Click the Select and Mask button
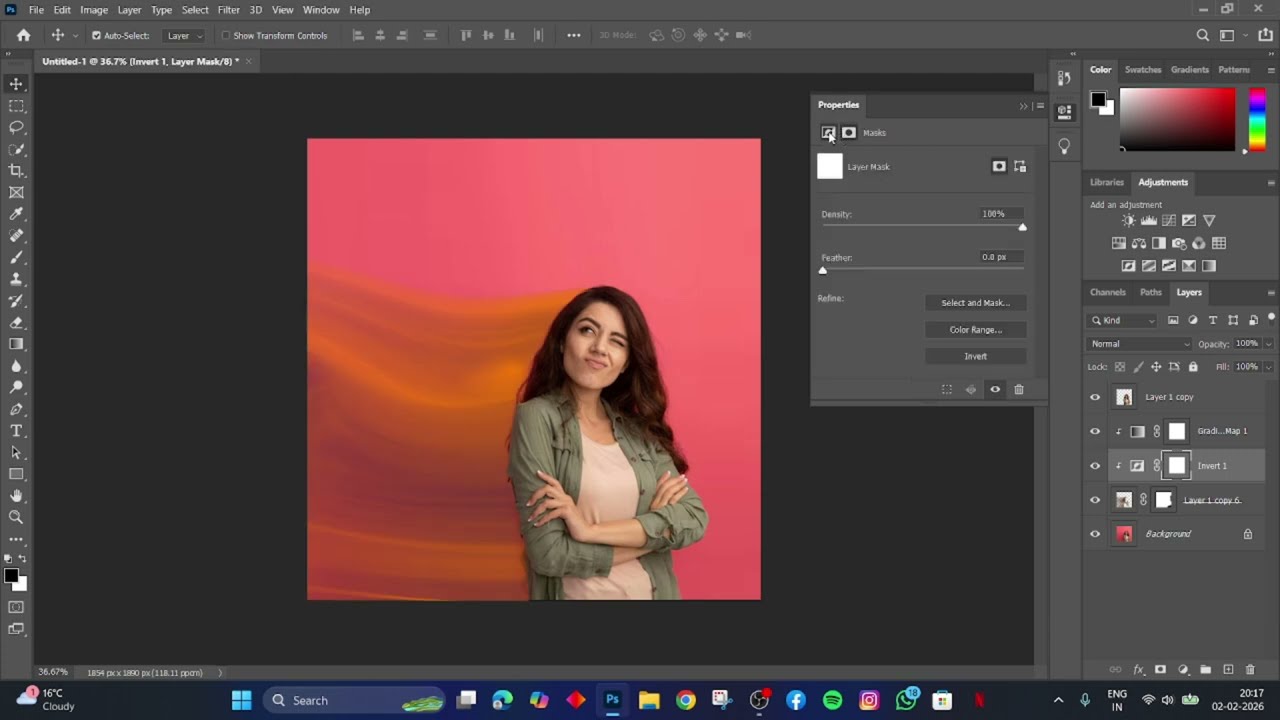Screen dimensions: 1280x720 pos(976,303)
